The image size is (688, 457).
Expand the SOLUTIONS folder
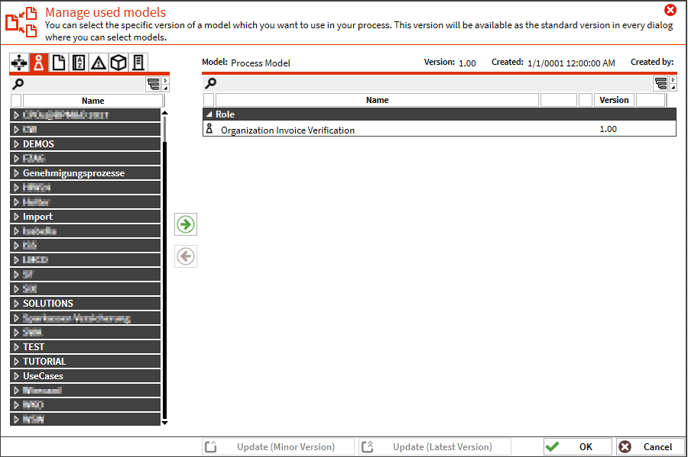click(16, 303)
